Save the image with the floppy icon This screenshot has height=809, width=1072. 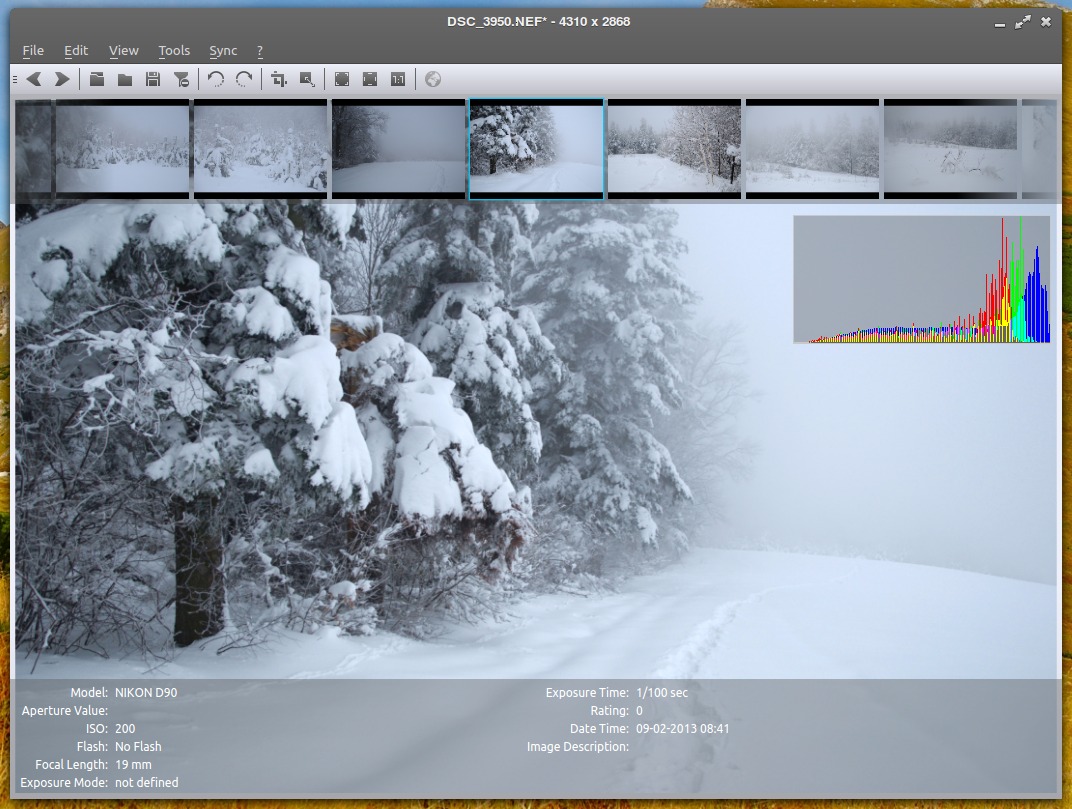pos(152,79)
